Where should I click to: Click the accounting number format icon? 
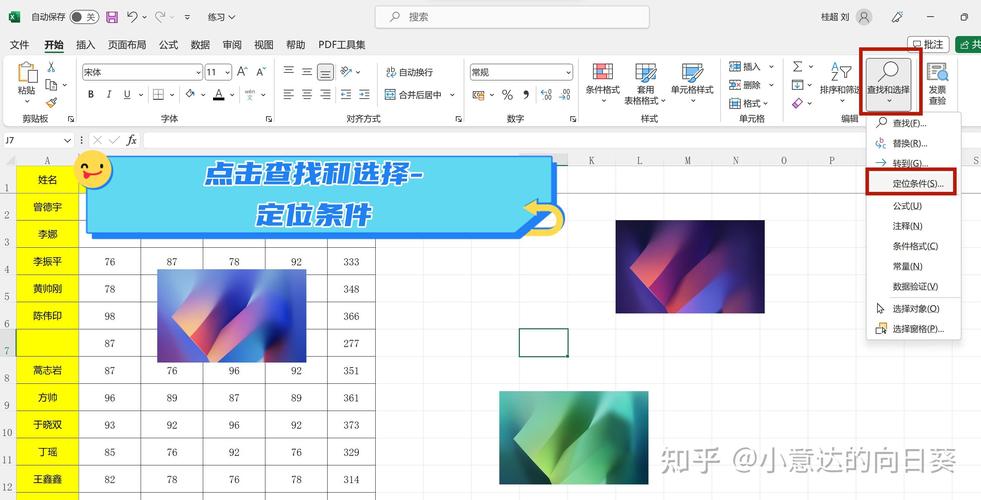tap(478, 95)
